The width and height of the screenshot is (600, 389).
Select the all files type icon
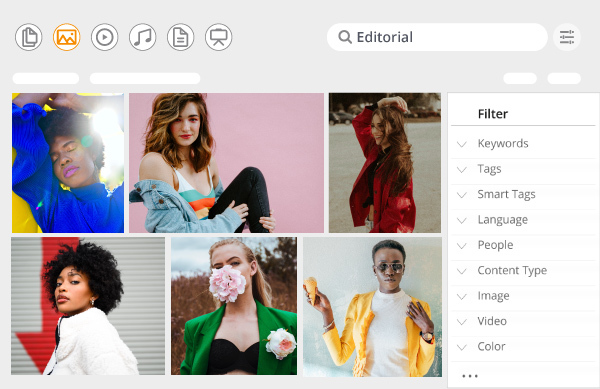coord(29,37)
